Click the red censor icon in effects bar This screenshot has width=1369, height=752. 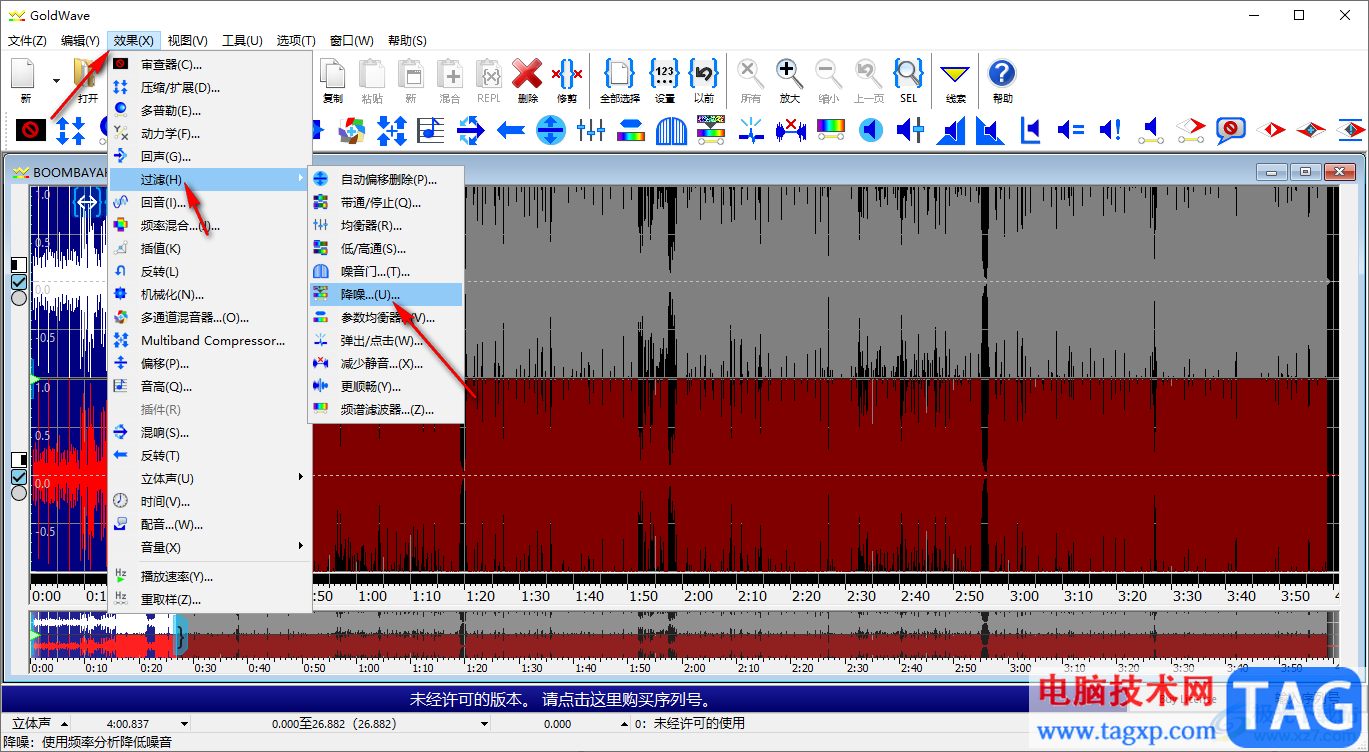tap(31, 130)
